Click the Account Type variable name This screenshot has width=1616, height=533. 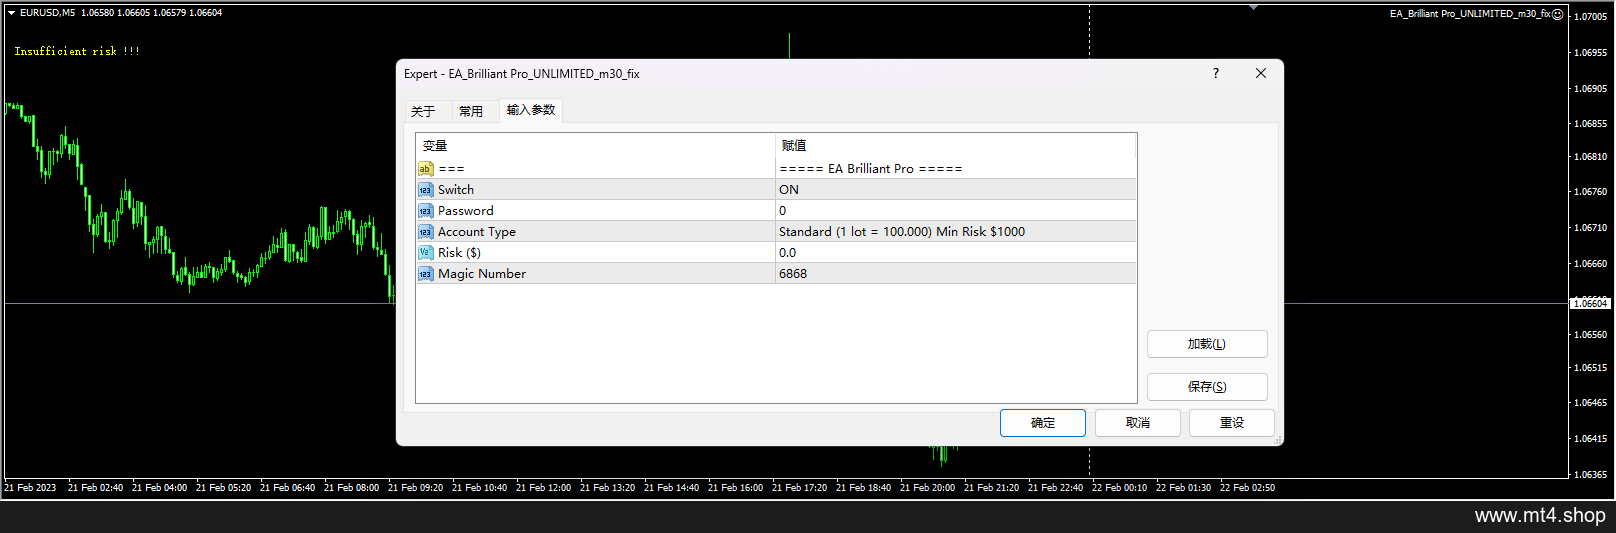(477, 232)
